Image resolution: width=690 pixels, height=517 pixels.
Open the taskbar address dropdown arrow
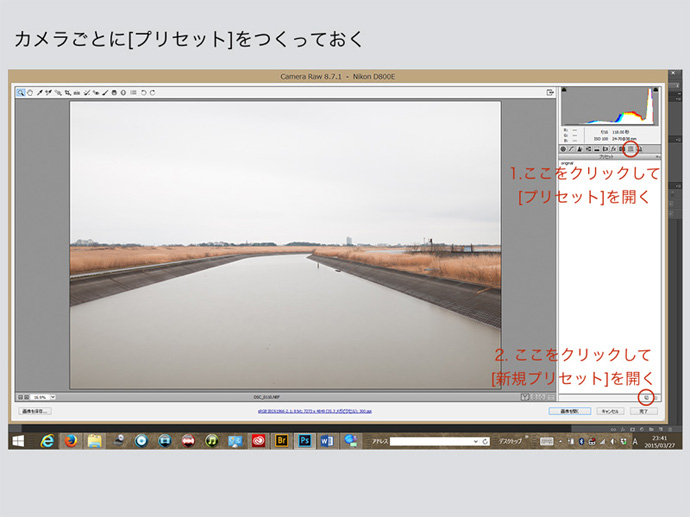point(476,441)
